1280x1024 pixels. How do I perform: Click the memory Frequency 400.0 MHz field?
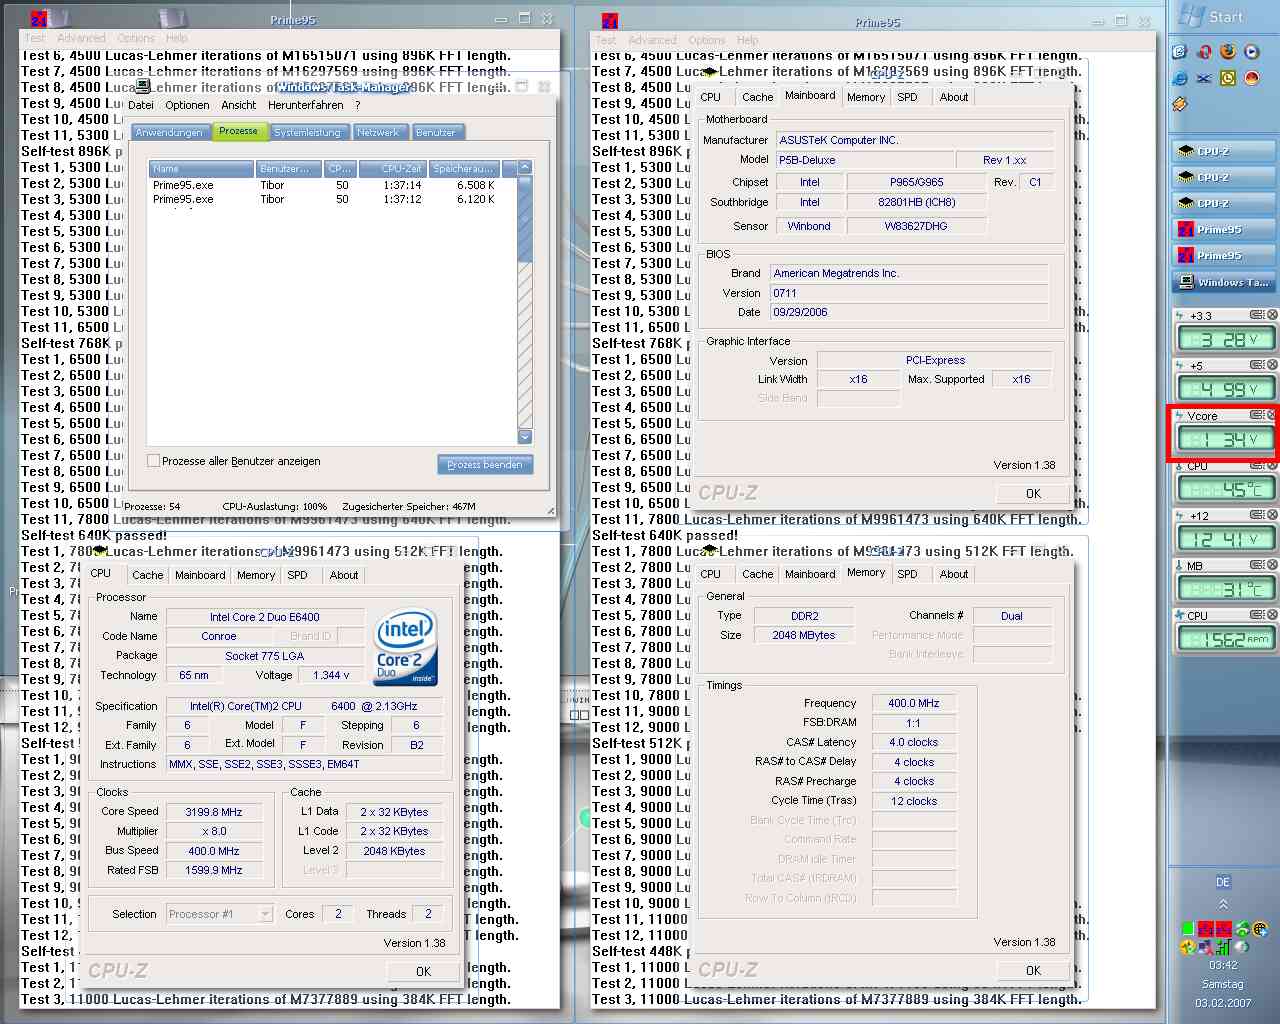click(913, 703)
